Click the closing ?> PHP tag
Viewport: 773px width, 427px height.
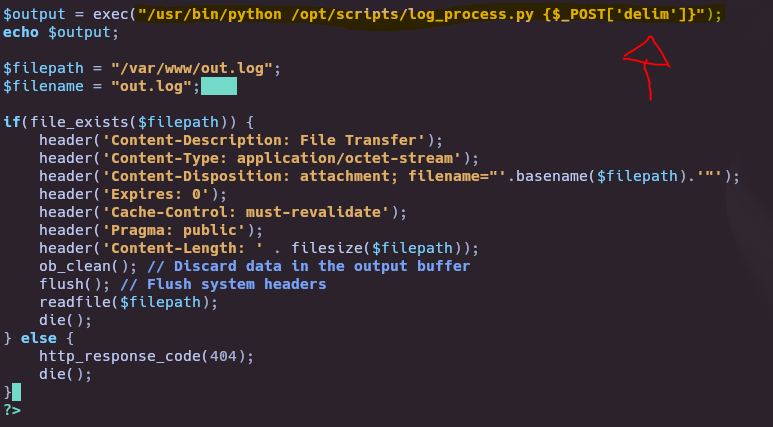point(12,410)
